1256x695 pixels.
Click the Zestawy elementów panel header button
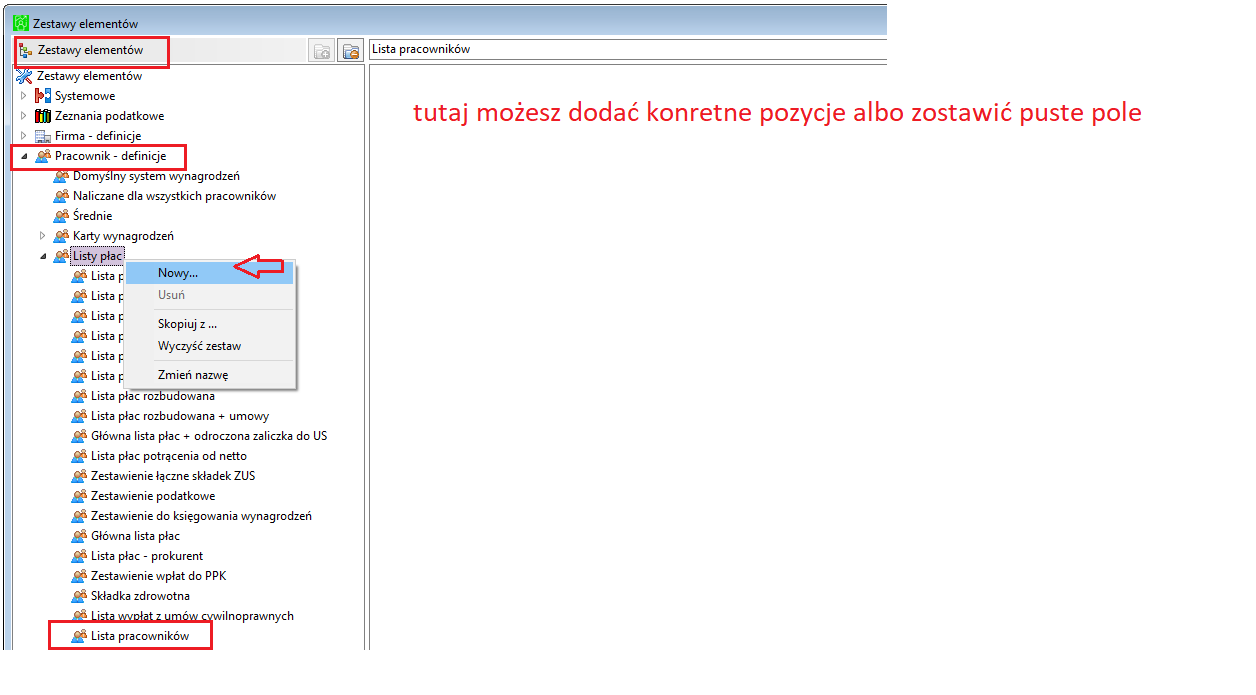[91, 51]
